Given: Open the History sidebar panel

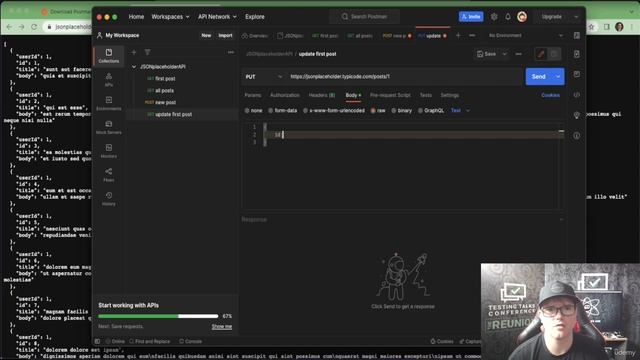Looking at the screenshot, I should click(x=109, y=199).
